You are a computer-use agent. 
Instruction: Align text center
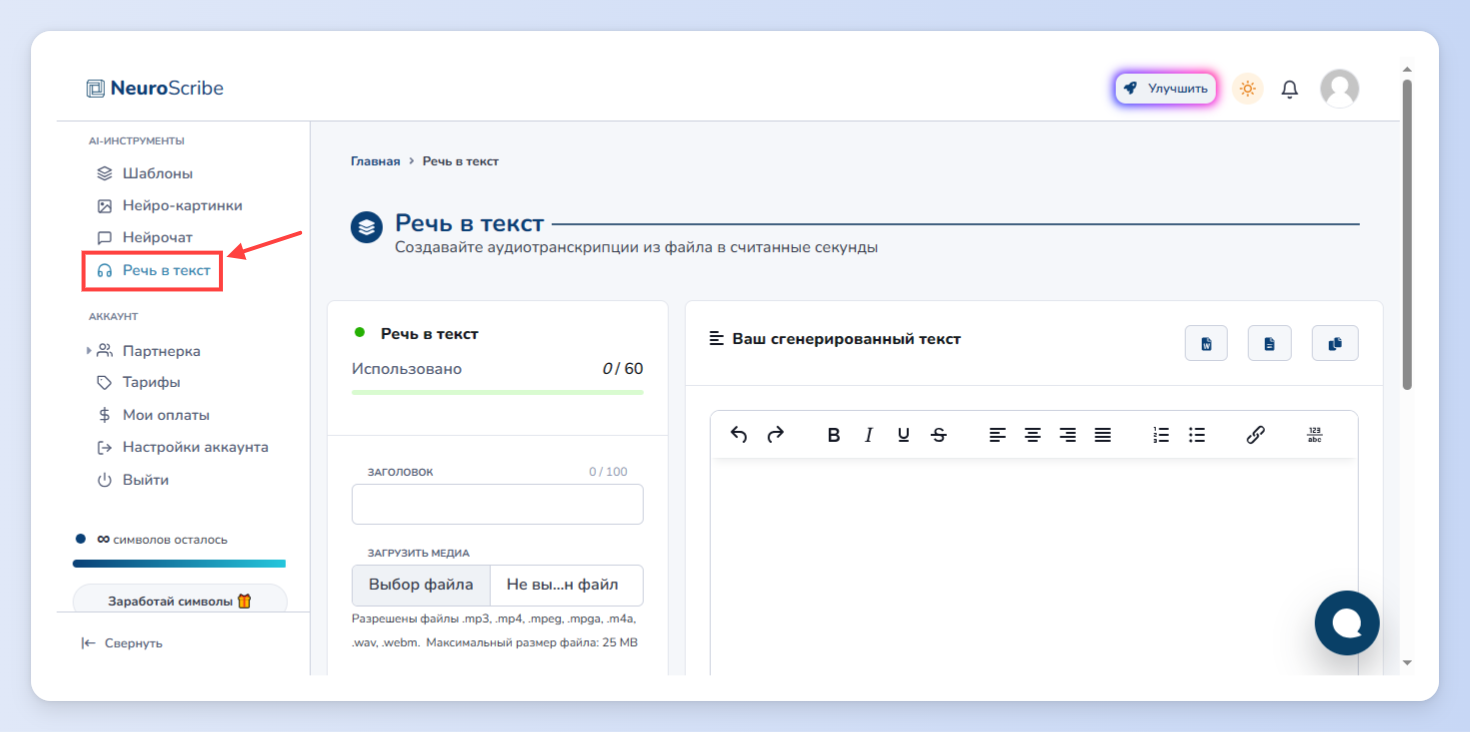pos(1032,435)
